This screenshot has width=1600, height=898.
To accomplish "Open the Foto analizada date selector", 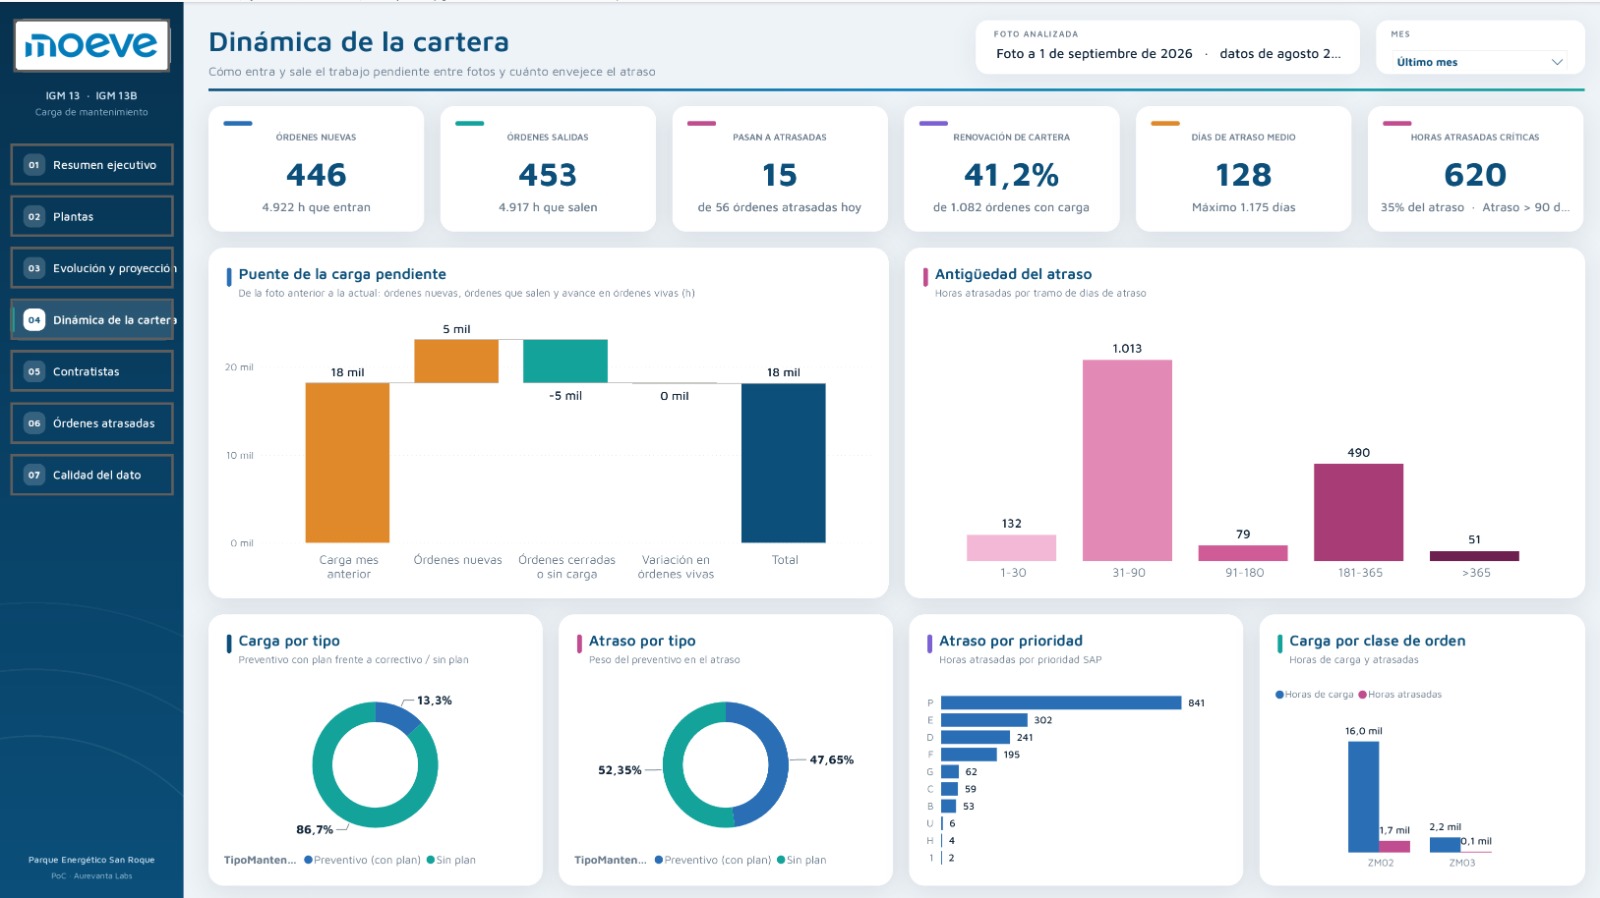I will [x=1167, y=47].
